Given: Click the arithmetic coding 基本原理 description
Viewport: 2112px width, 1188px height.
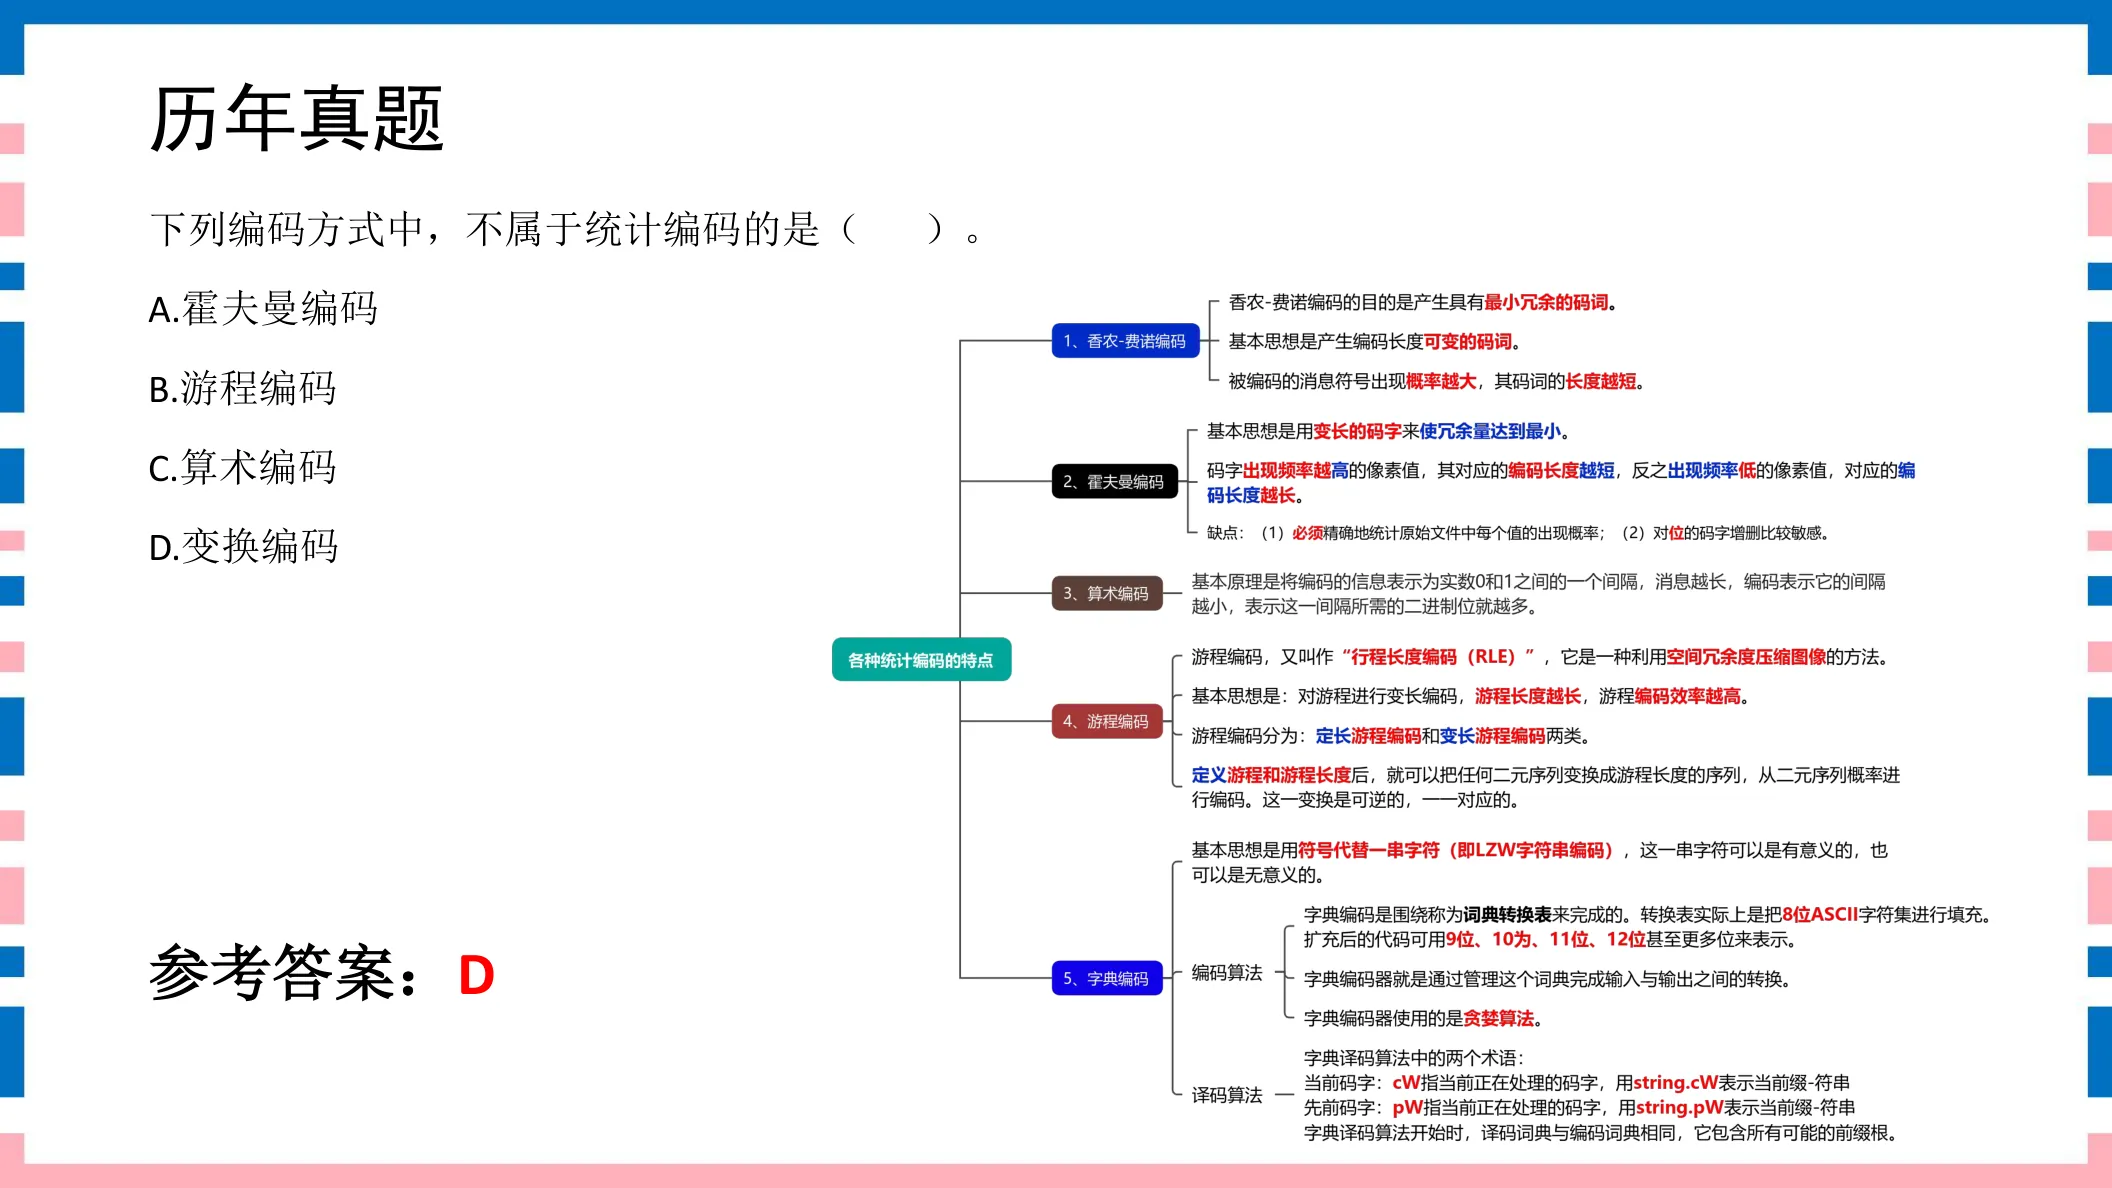Looking at the screenshot, I should click(x=1539, y=594).
